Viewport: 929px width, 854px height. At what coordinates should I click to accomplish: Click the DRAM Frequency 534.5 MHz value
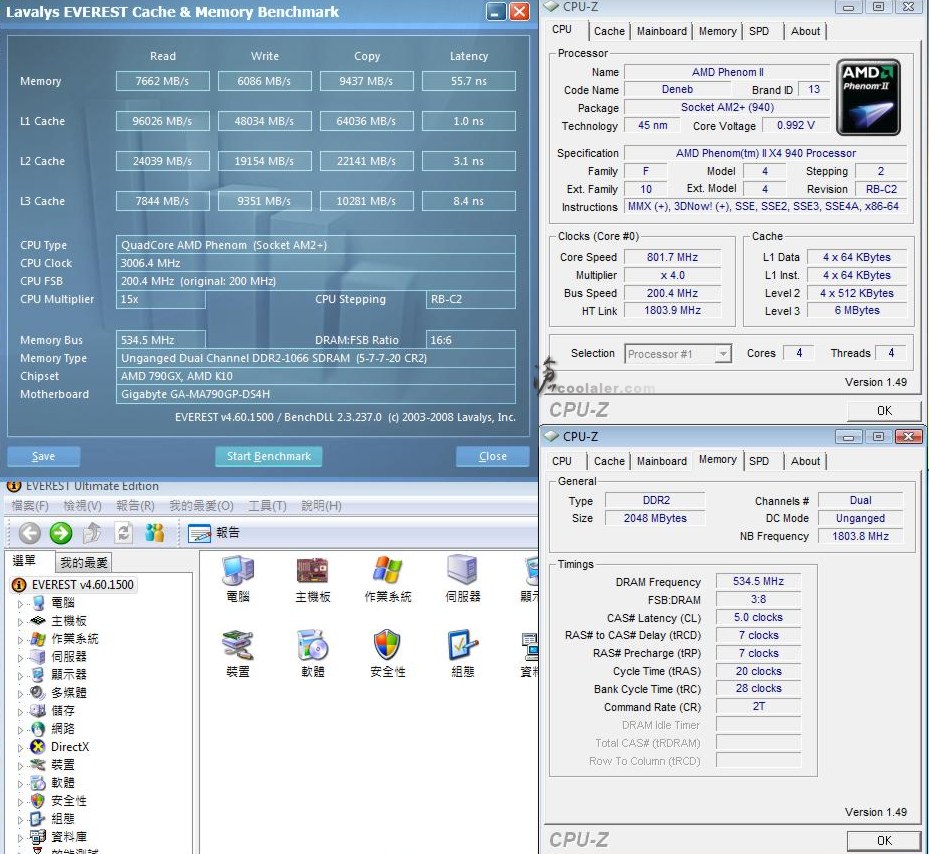click(758, 581)
